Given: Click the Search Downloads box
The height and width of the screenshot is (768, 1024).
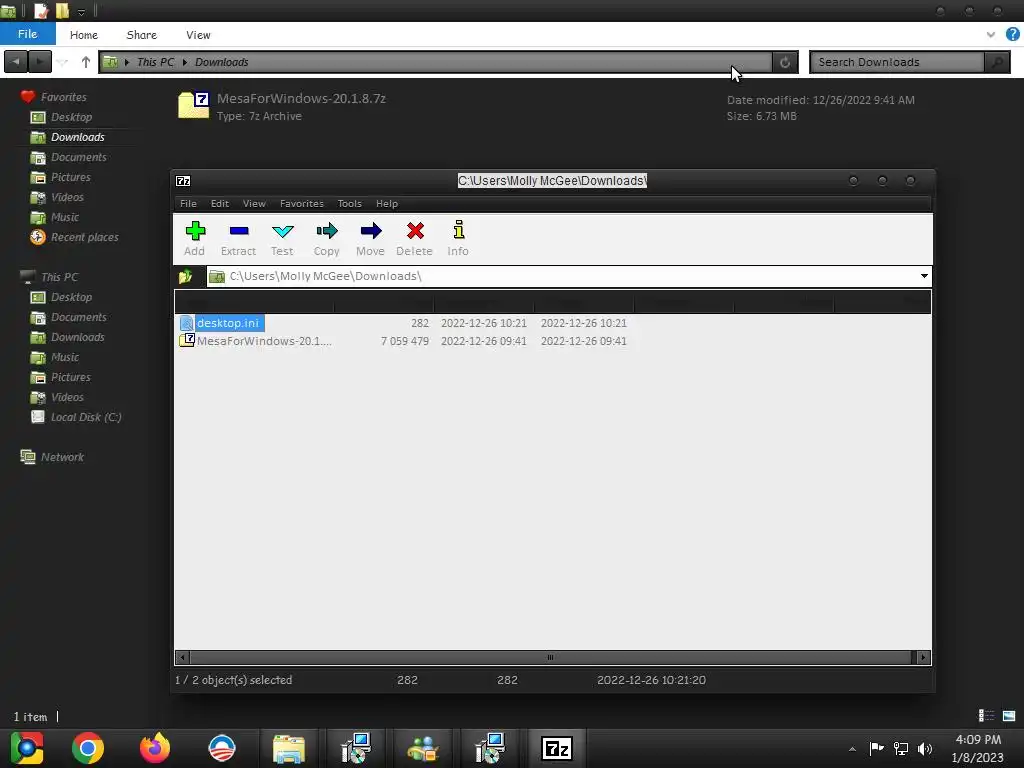Looking at the screenshot, I should [x=897, y=62].
